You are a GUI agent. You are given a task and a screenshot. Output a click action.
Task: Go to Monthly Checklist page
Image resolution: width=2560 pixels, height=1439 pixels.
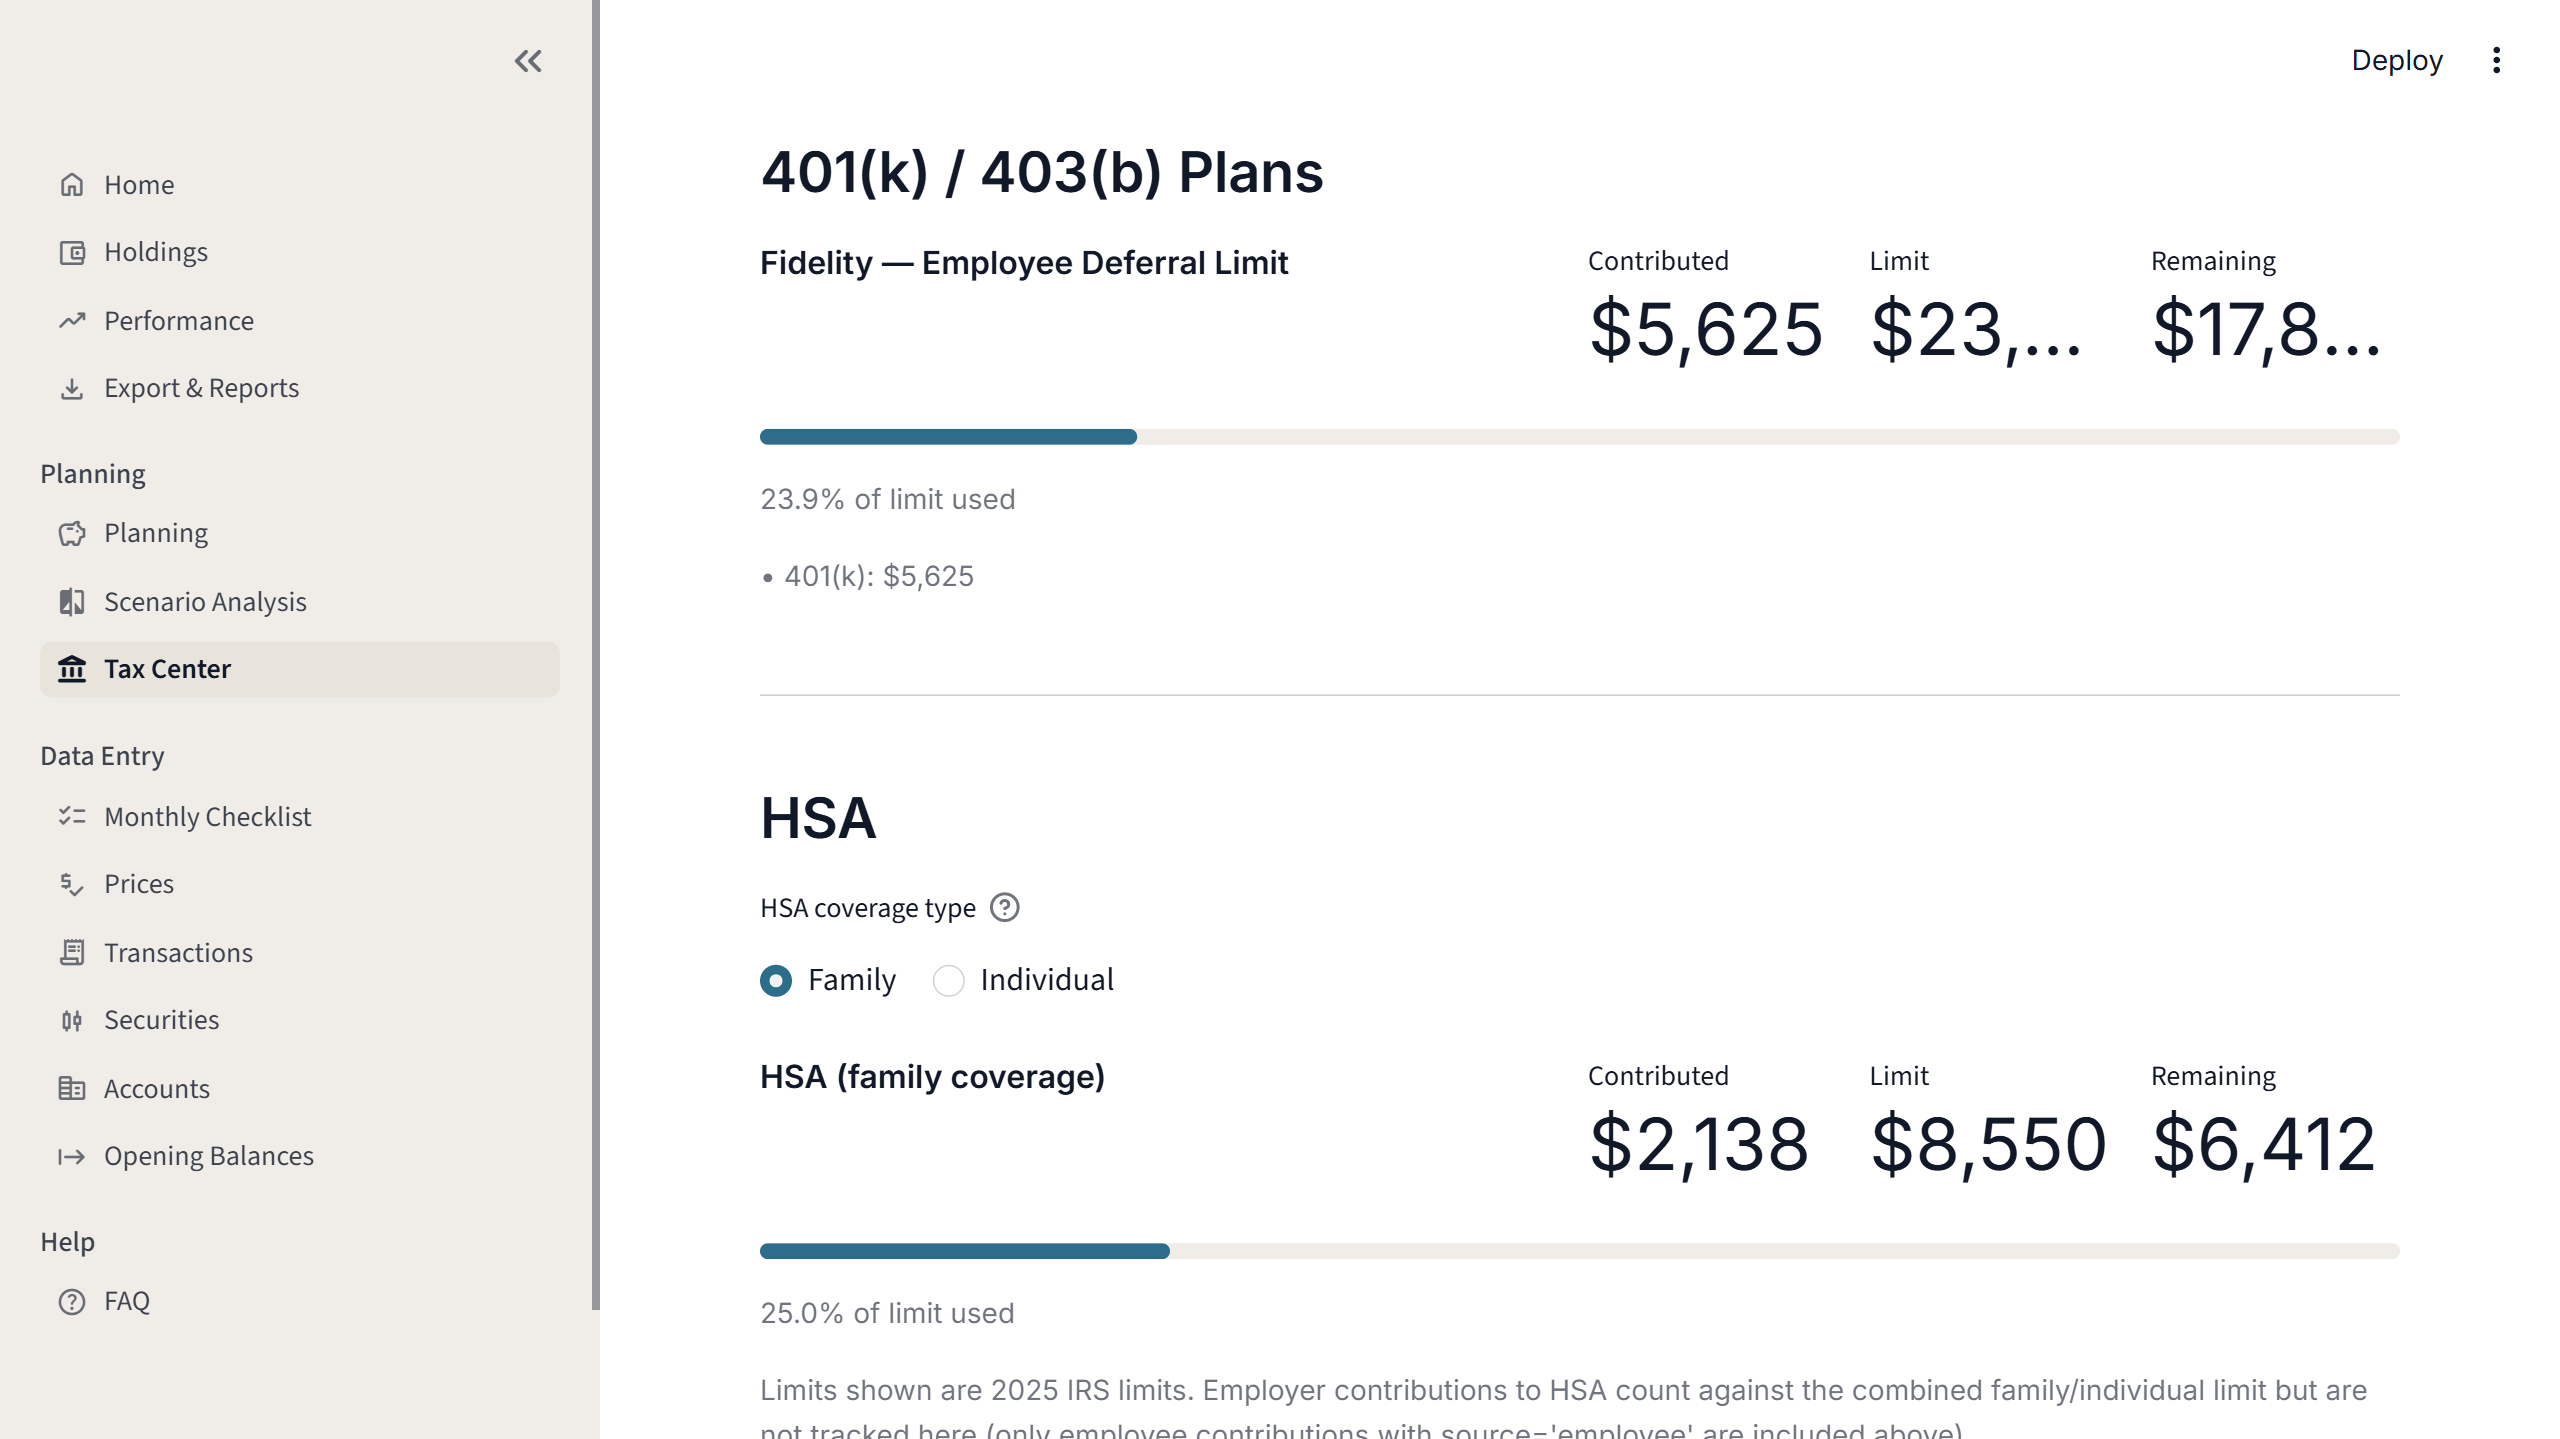(x=207, y=817)
